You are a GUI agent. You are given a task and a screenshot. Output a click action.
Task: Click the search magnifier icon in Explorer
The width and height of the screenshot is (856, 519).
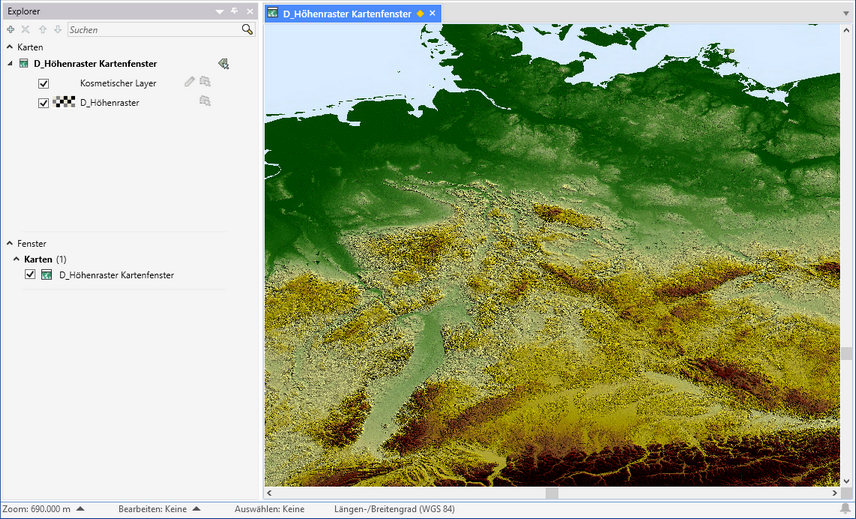click(247, 30)
